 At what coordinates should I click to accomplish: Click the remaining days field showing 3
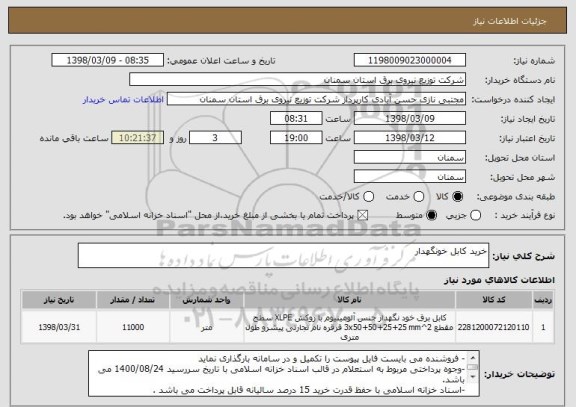pos(215,138)
